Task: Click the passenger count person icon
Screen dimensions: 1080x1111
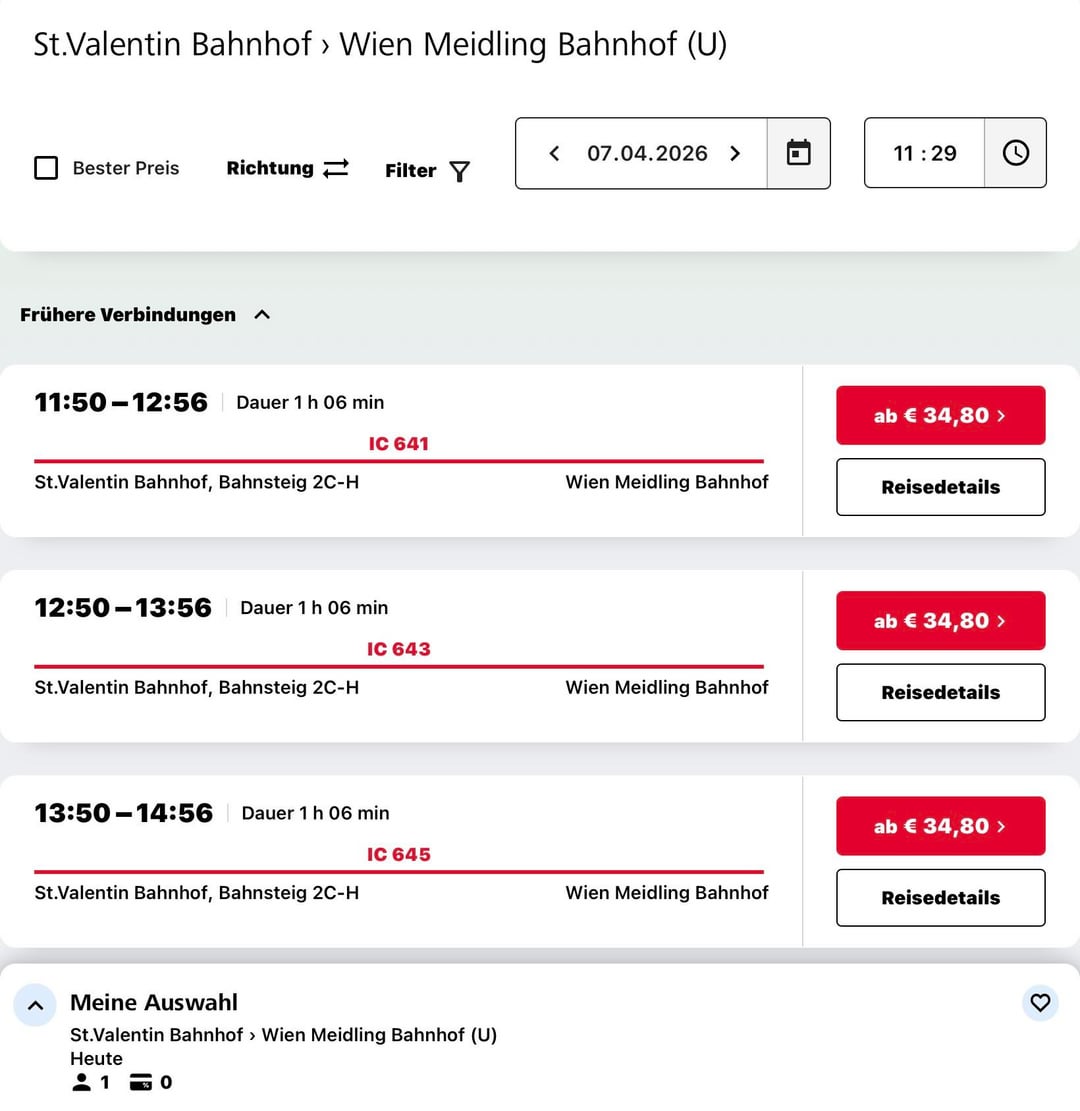Action: coord(82,1082)
